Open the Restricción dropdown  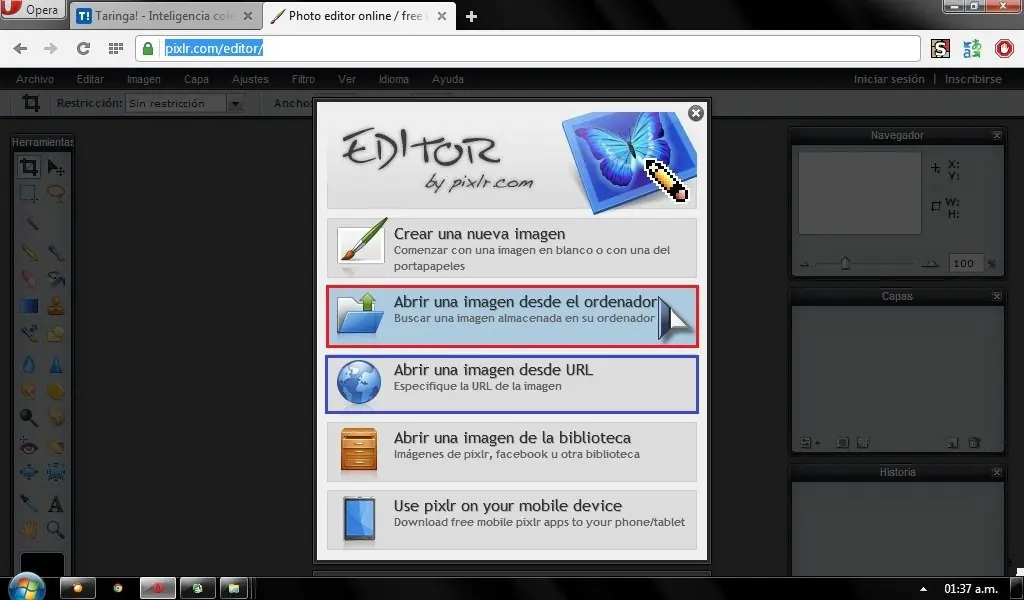[x=184, y=103]
